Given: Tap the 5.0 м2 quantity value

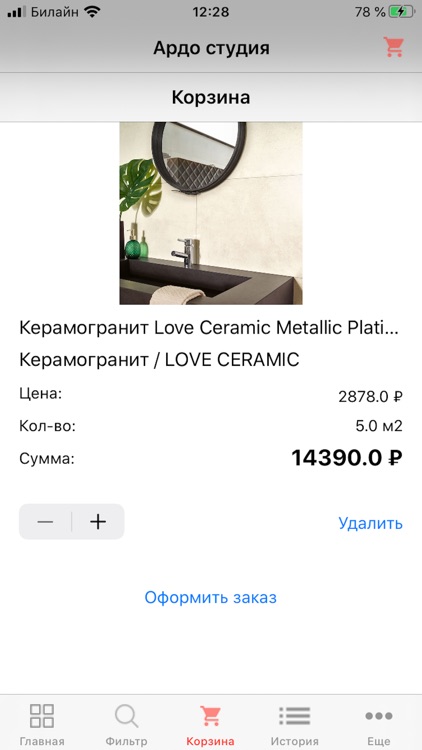Looking at the screenshot, I should pyautogui.click(x=379, y=426).
